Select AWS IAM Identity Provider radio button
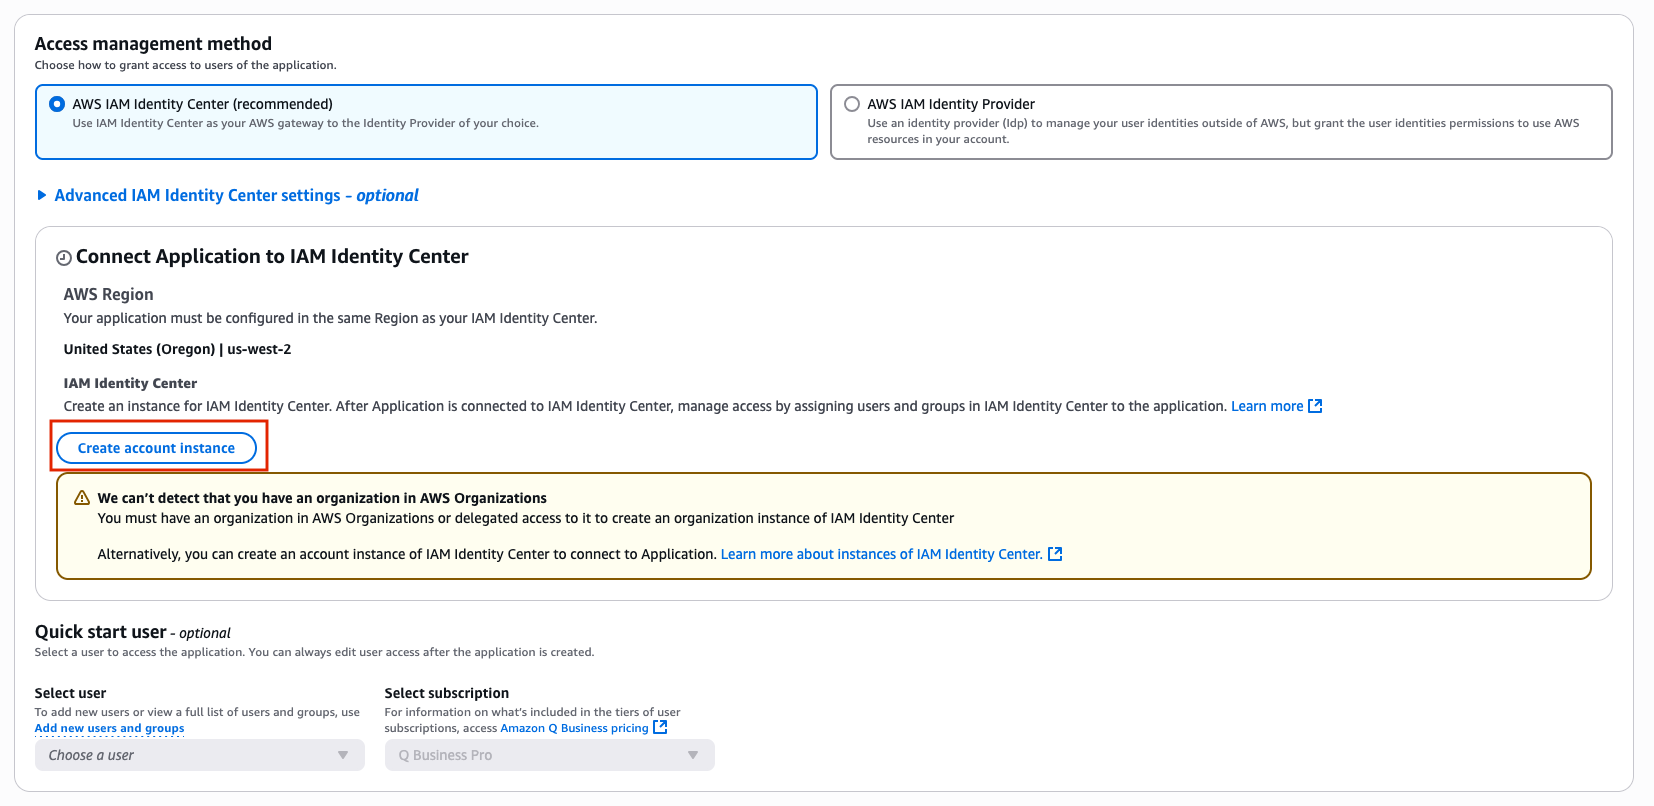 point(852,104)
